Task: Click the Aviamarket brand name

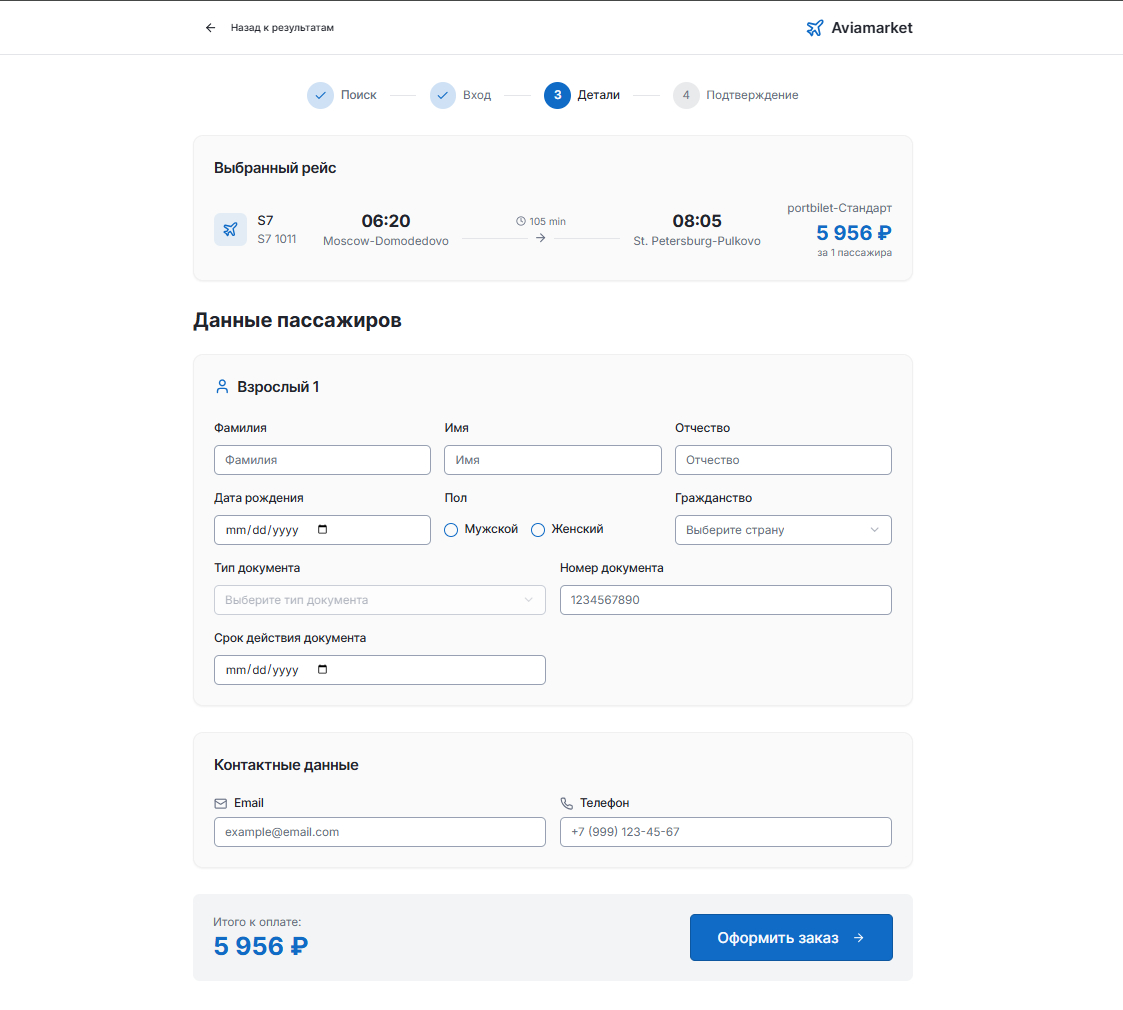Action: (x=872, y=28)
